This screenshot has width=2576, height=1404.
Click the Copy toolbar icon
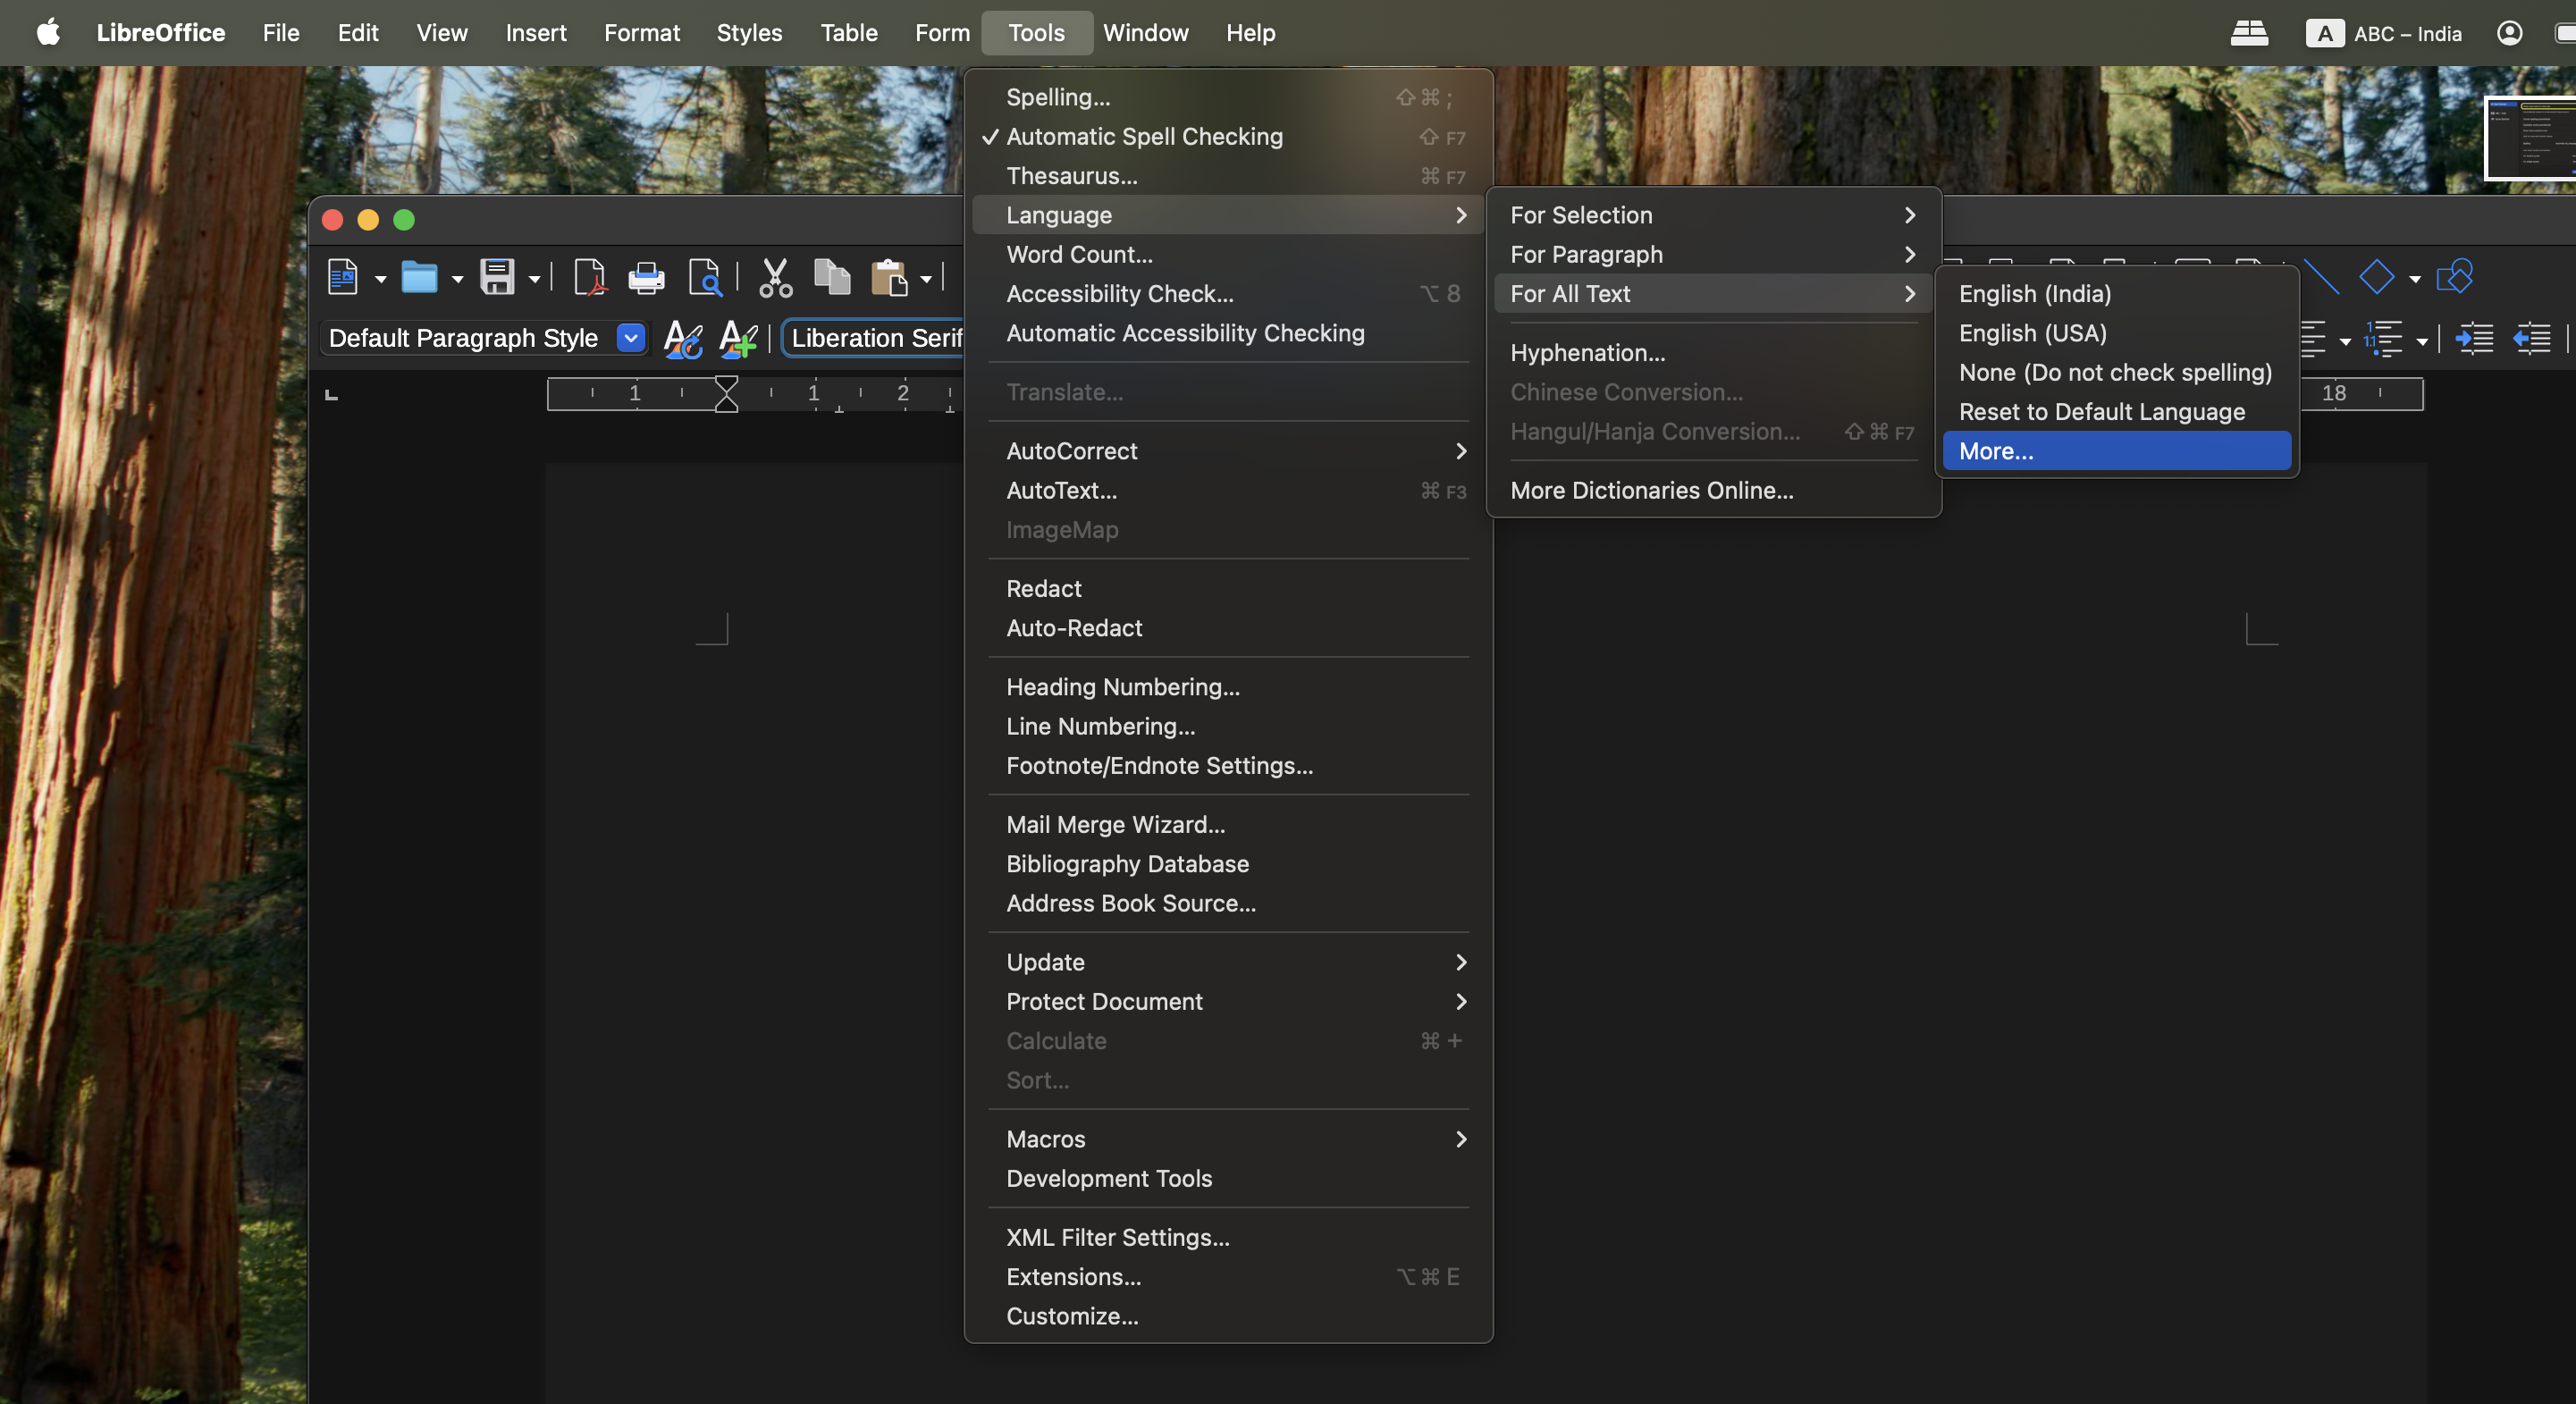click(x=832, y=277)
